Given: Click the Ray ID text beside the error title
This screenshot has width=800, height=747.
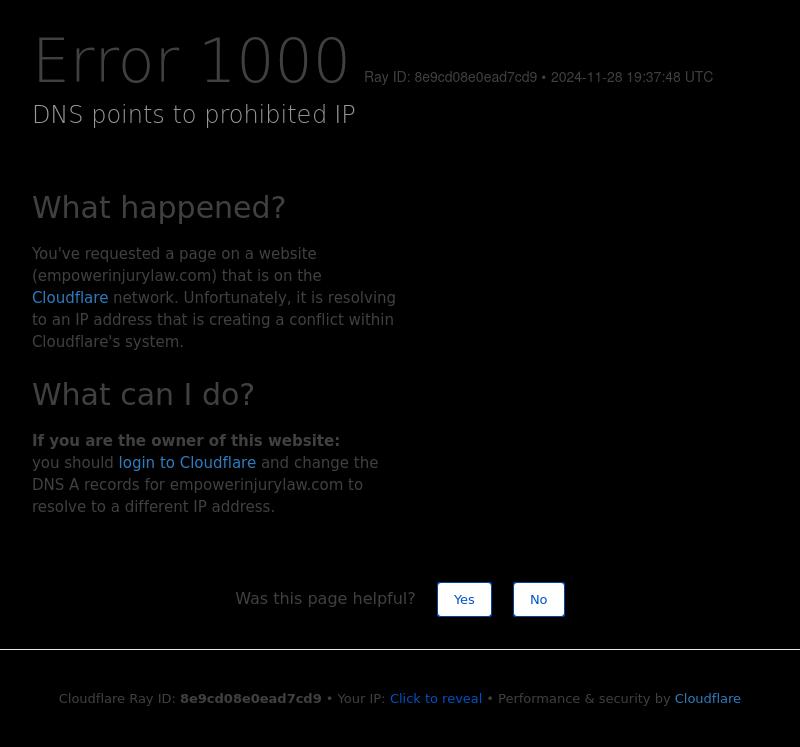Looking at the screenshot, I should [x=451, y=77].
